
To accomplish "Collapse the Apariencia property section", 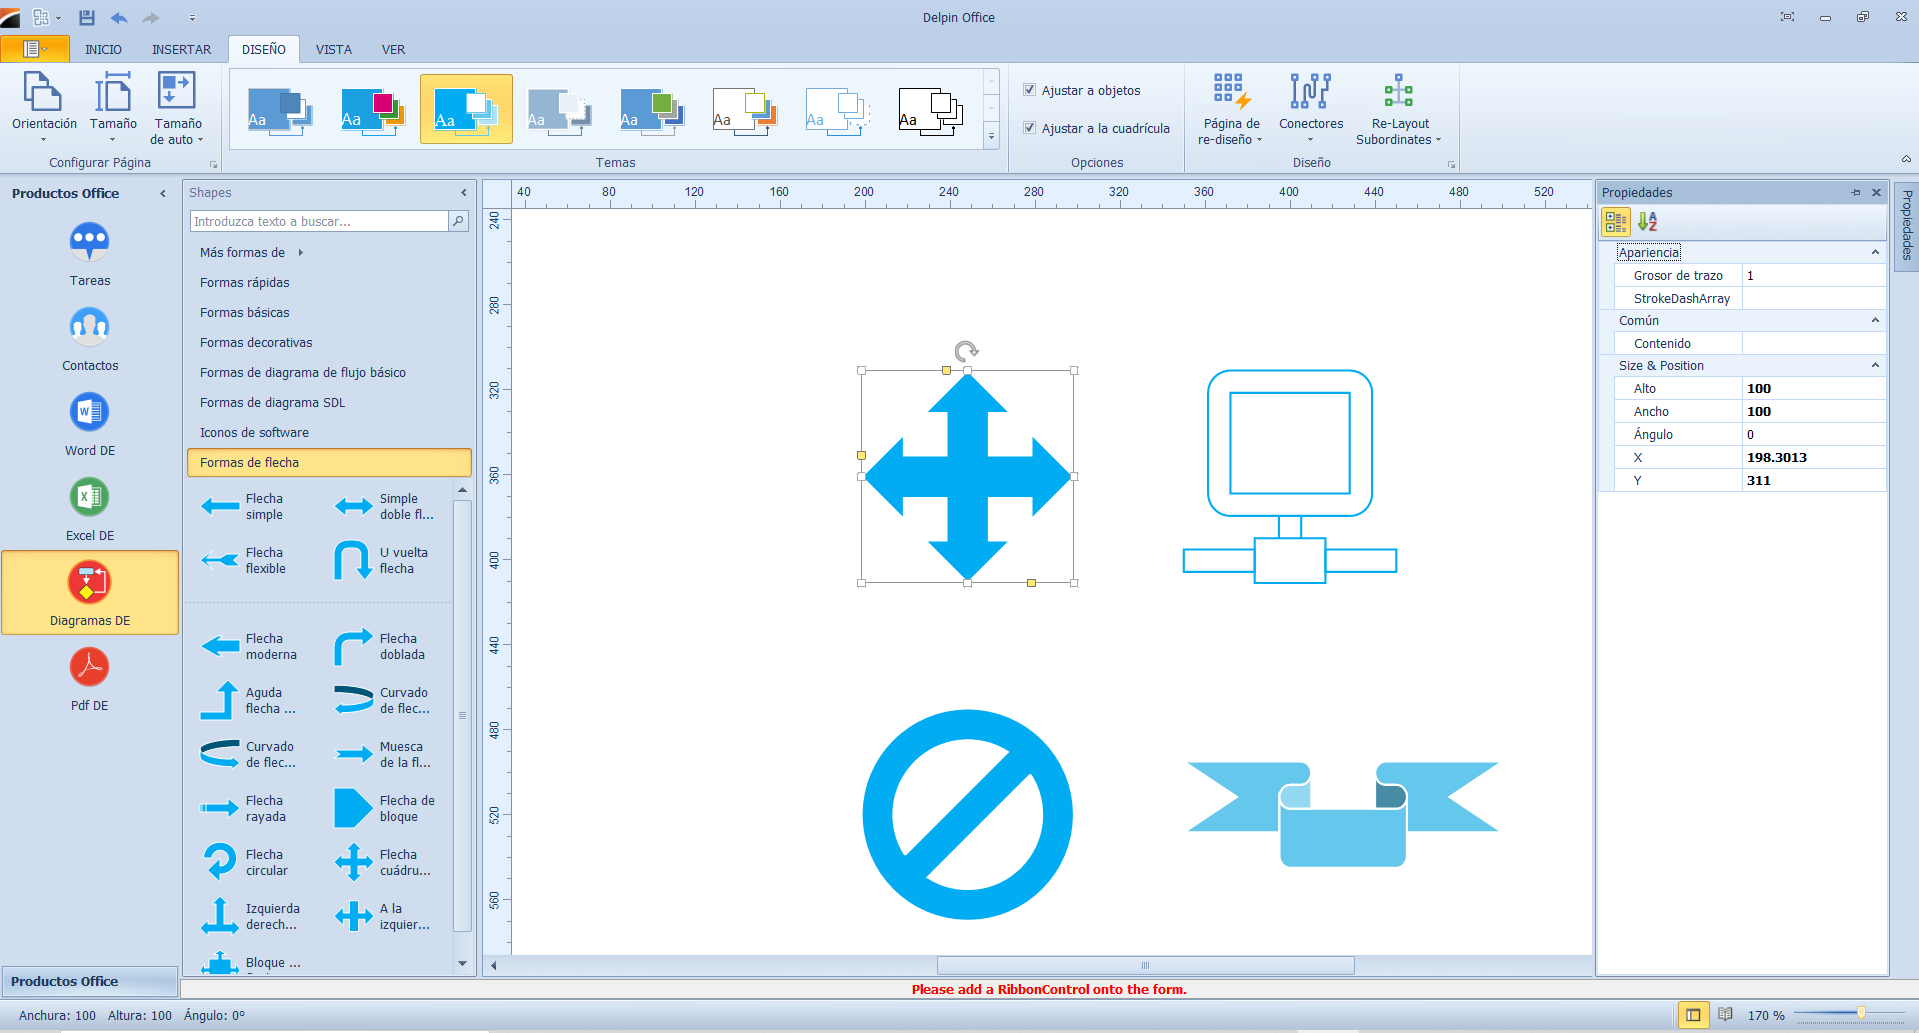I will [x=1875, y=253].
